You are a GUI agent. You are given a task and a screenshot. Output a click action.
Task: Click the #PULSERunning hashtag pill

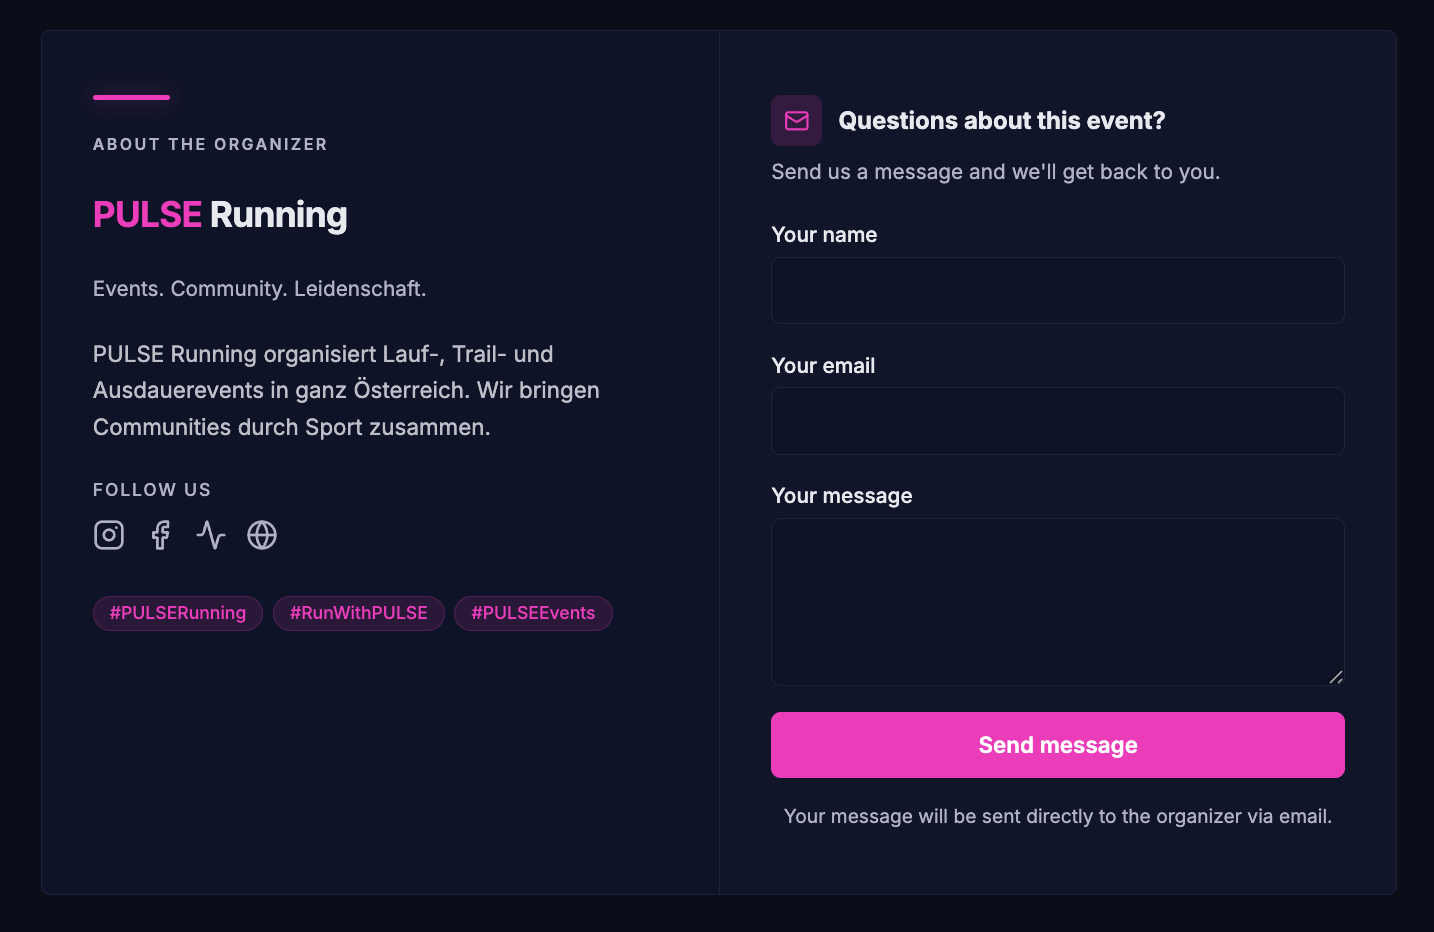pos(178,613)
